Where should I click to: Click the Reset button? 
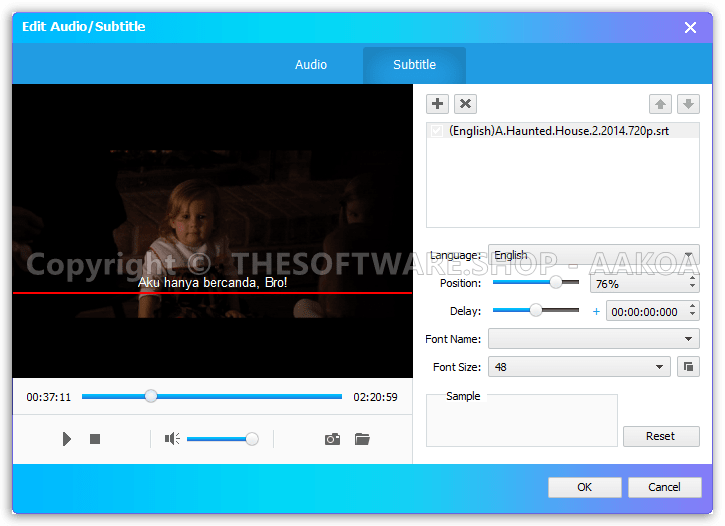coord(660,436)
